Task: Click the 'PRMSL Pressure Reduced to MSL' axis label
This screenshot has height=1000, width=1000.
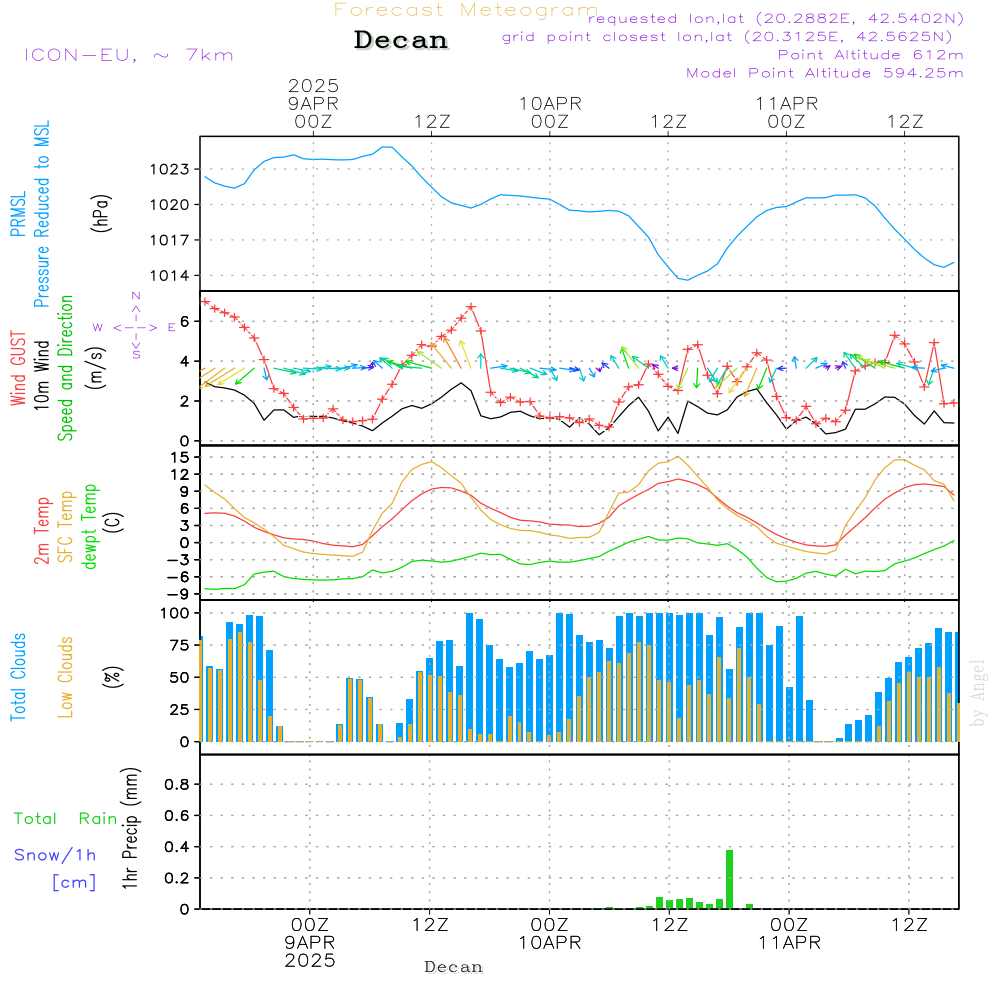Action: tap(29, 214)
